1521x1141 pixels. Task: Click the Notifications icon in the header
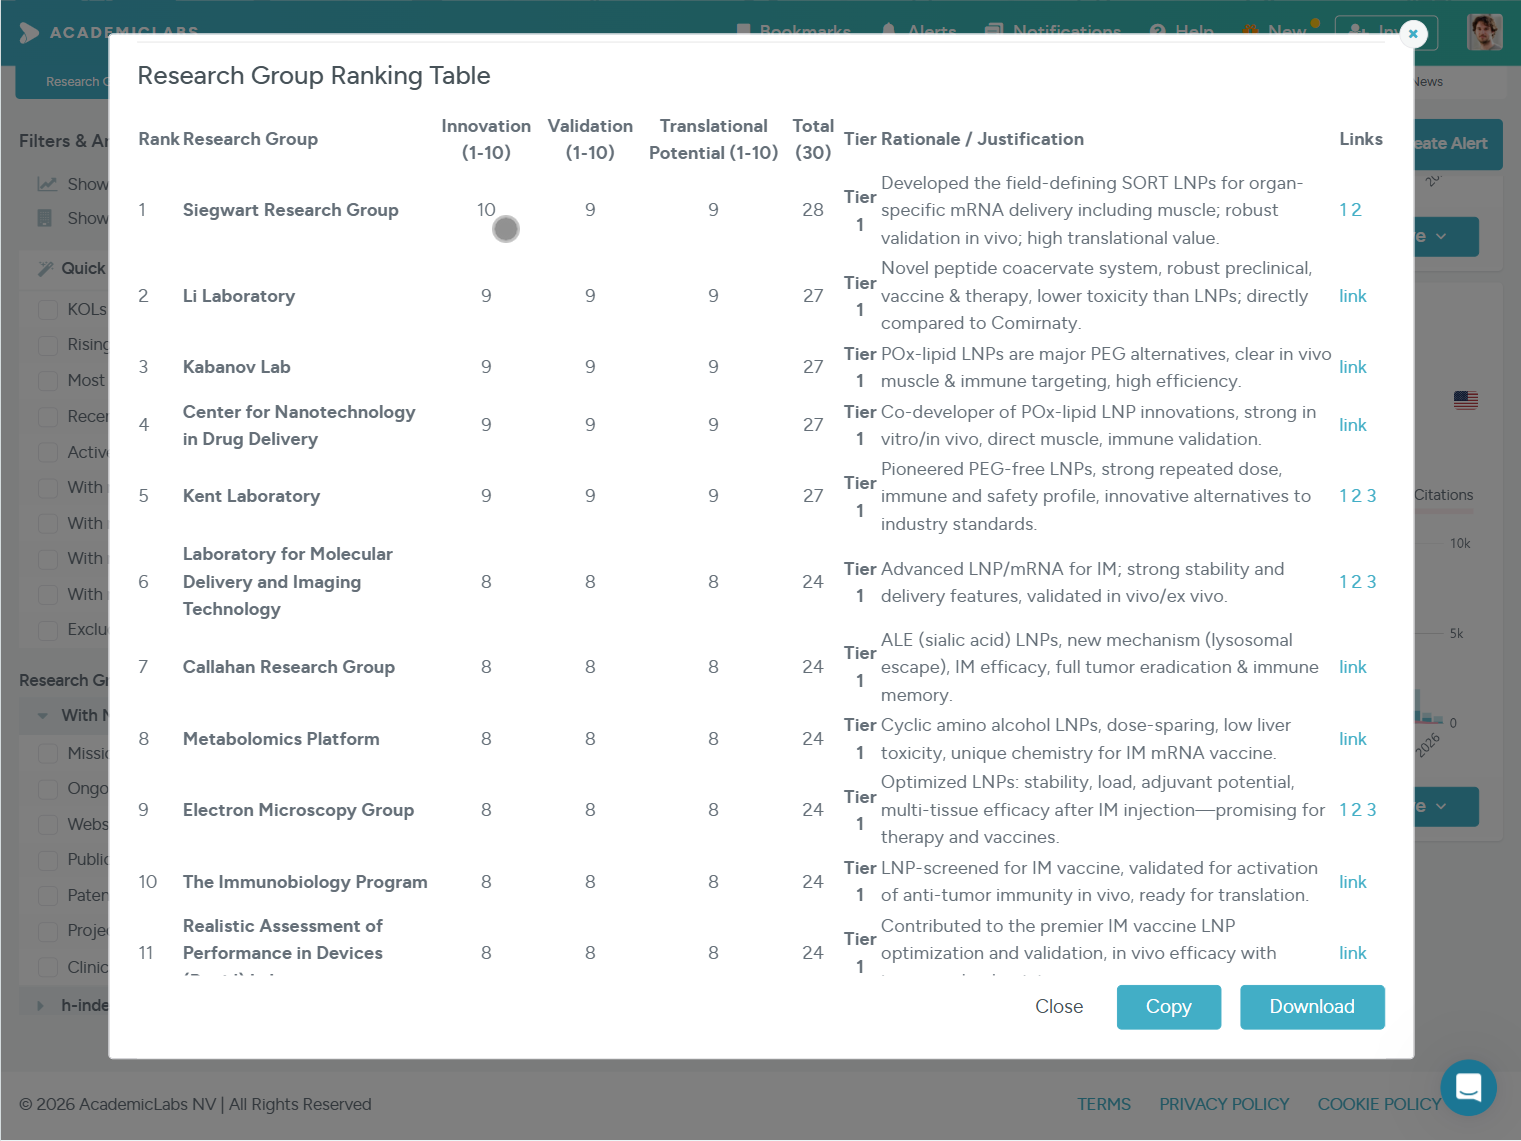click(x=994, y=31)
